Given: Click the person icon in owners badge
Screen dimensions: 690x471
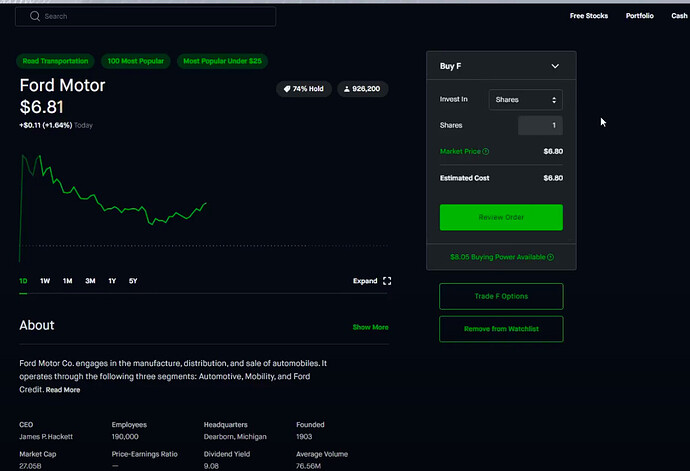Looking at the screenshot, I should pos(347,89).
